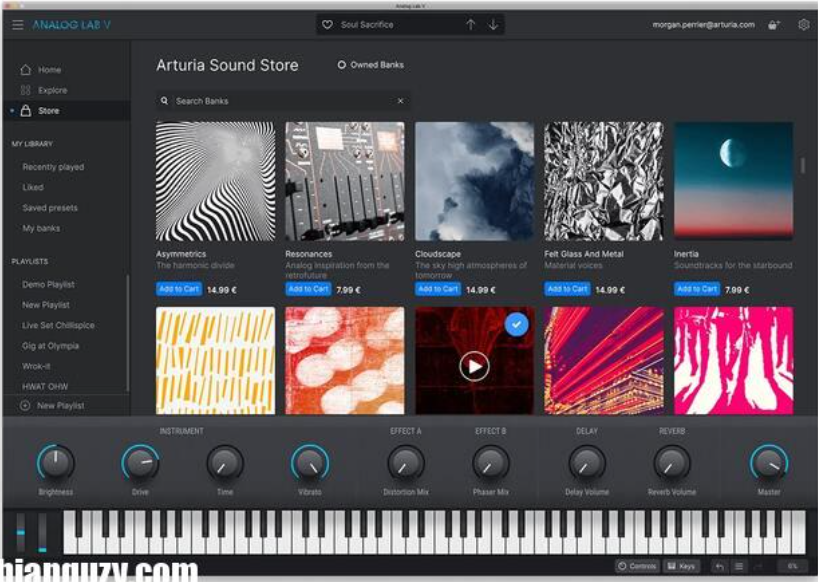
Task: Click the Brightness knob
Action: 56,463
